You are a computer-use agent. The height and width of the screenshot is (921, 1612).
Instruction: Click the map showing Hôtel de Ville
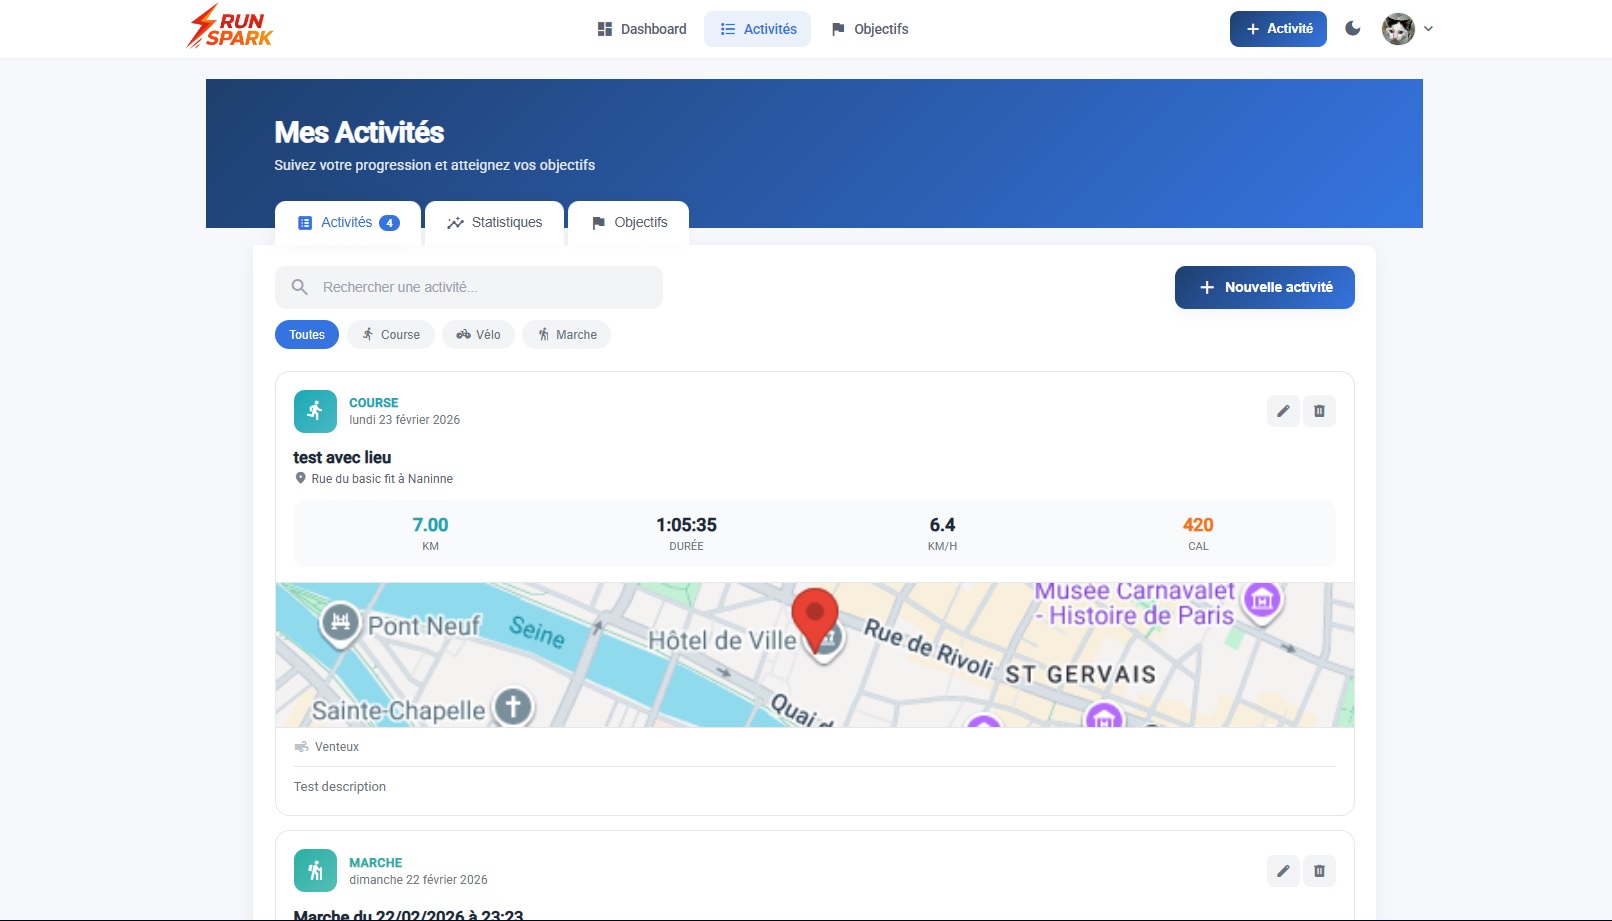(x=814, y=654)
